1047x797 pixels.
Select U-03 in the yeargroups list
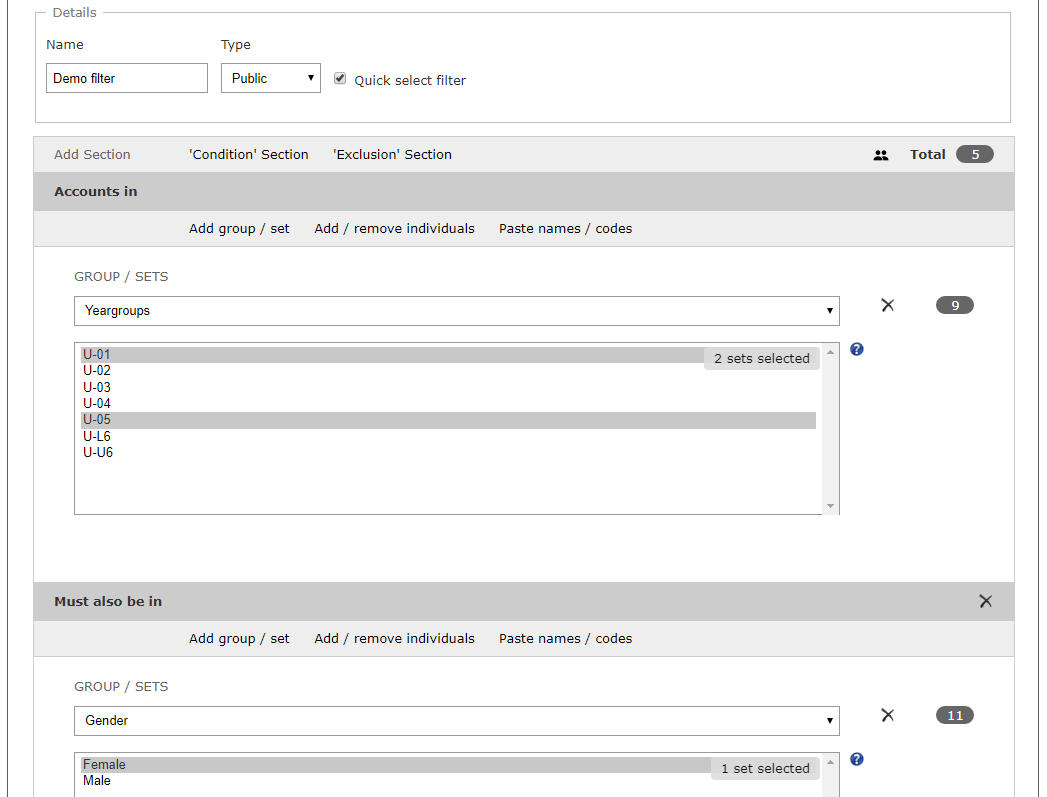coord(449,387)
